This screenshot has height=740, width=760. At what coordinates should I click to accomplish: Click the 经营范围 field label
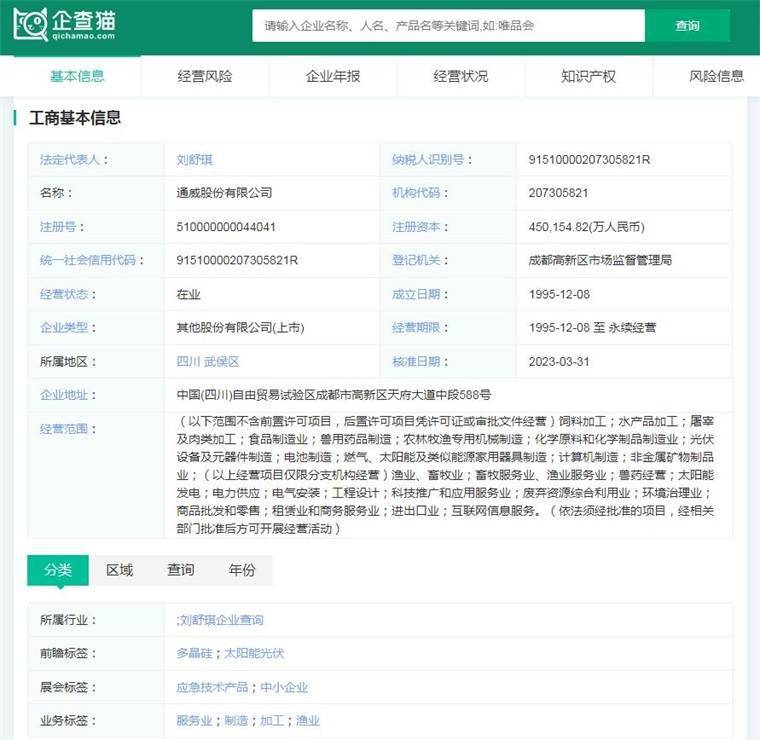click(x=67, y=429)
